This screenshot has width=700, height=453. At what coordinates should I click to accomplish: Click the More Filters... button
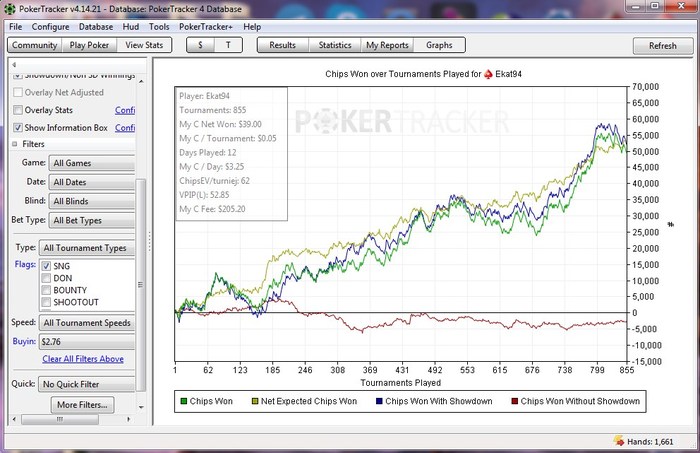[82, 405]
